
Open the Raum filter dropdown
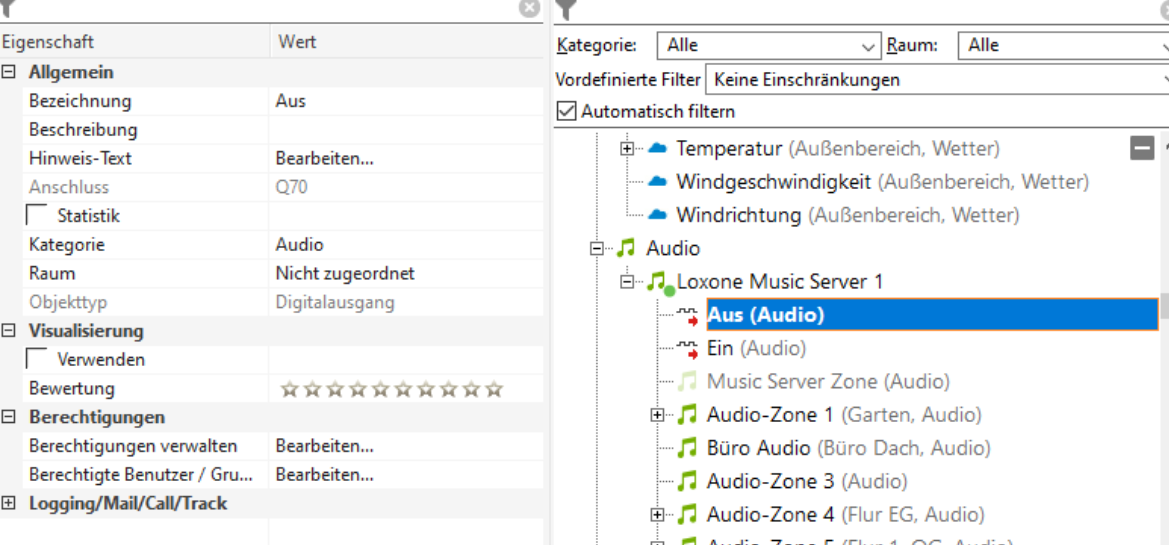point(1062,45)
